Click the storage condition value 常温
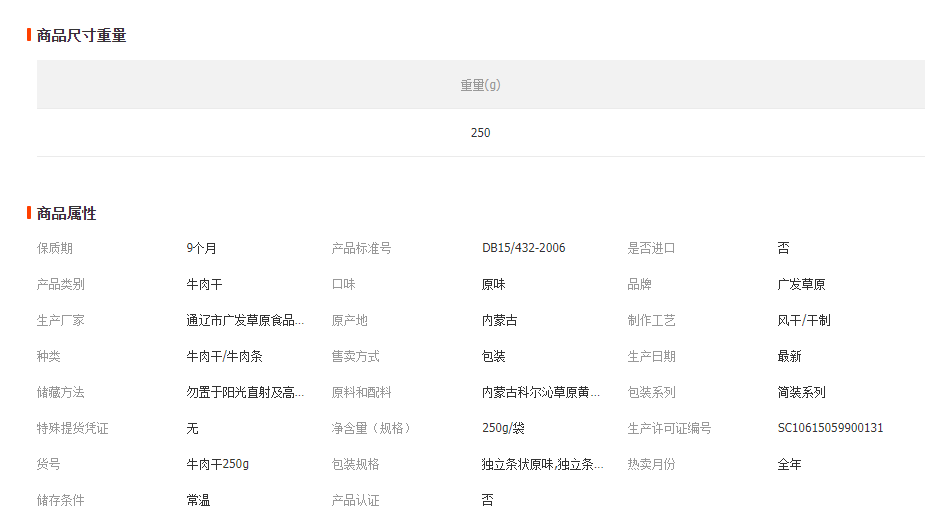This screenshot has width=932, height=515. [198, 500]
